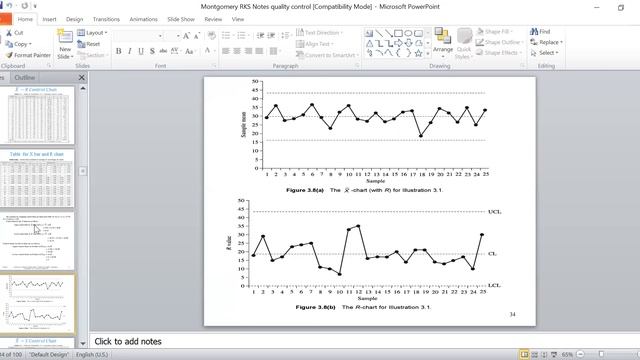Open the Animations ribbon tab
Screen dimensions: 640x360
click(143, 19)
